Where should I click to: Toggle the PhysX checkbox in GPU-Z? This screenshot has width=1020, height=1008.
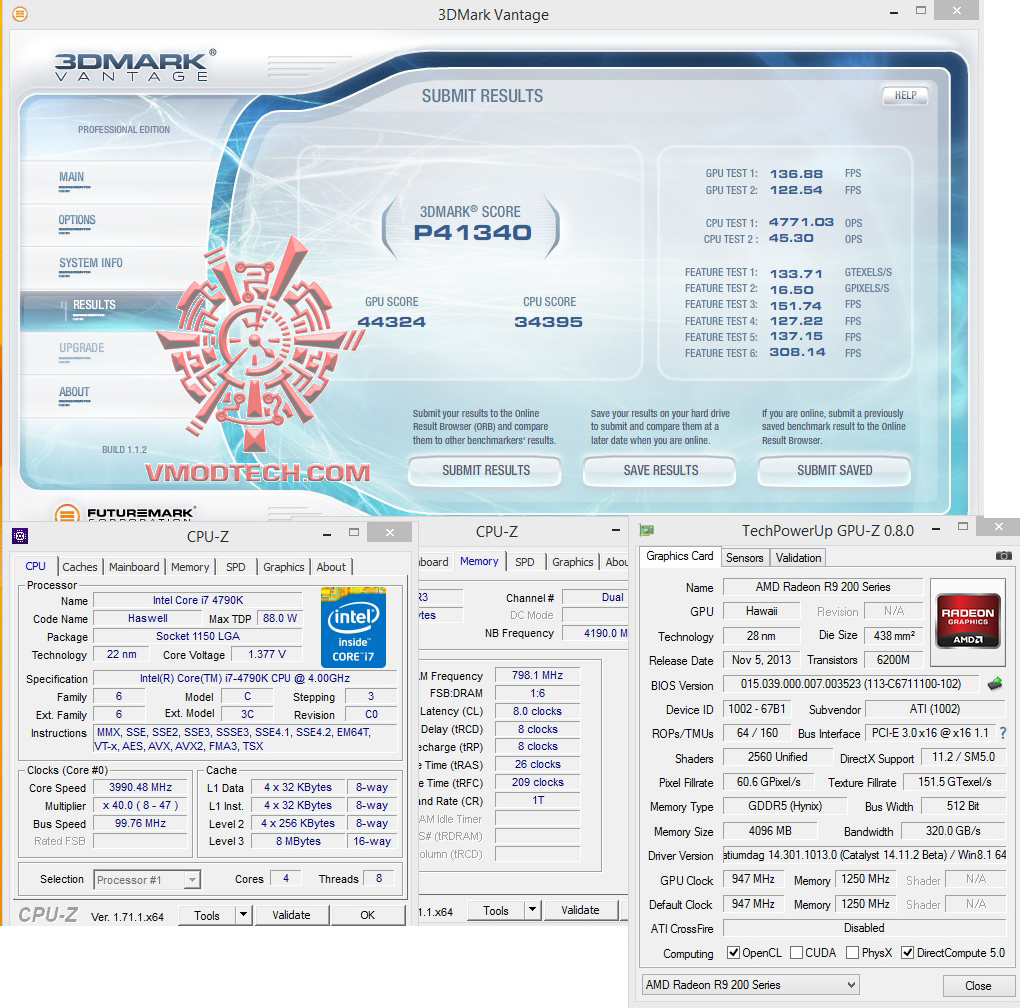pyautogui.click(x=852, y=953)
